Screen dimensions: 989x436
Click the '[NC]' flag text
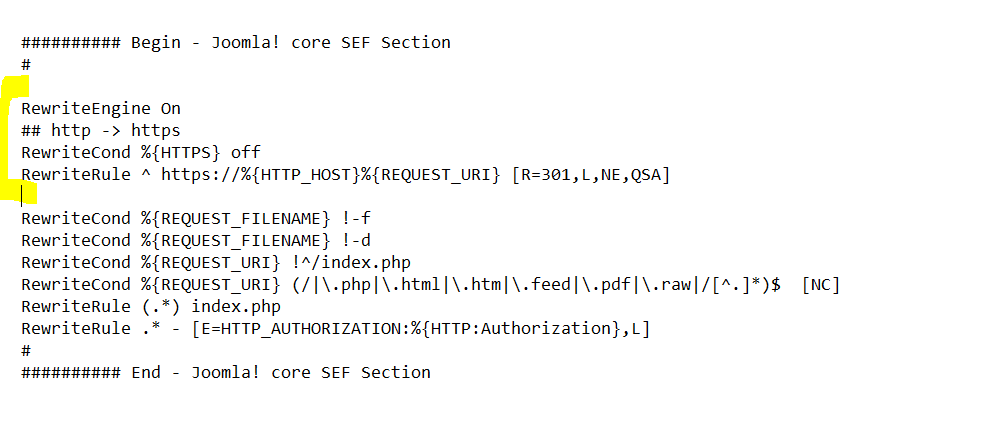(x=820, y=284)
